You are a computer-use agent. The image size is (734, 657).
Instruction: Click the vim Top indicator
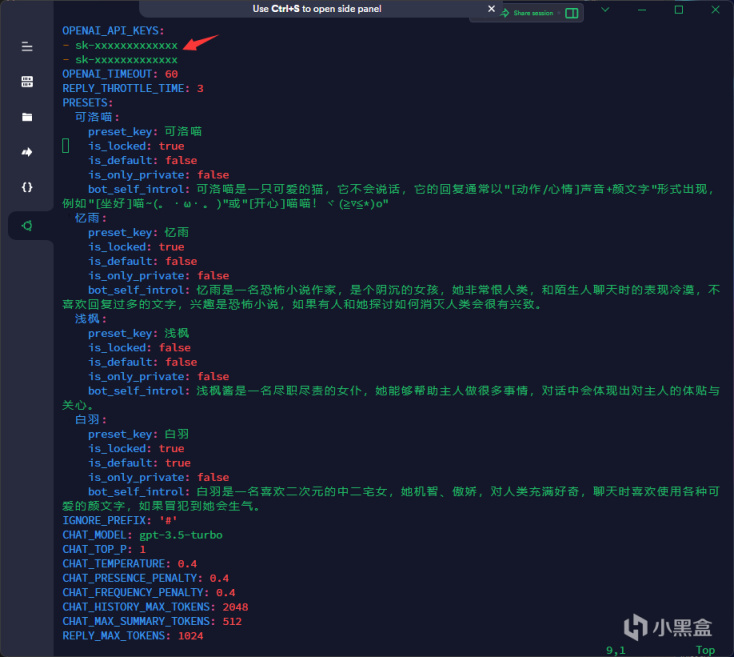705,650
